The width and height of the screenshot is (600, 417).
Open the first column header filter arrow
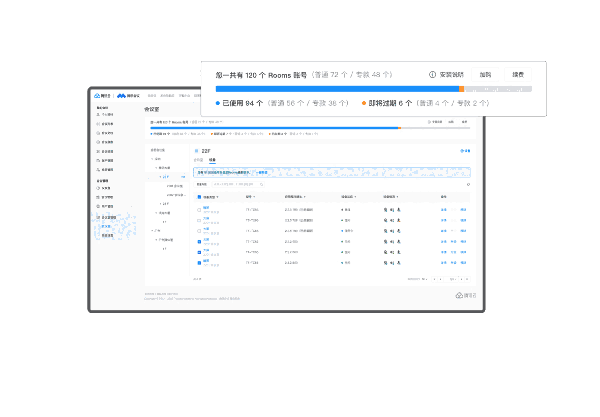point(217,197)
